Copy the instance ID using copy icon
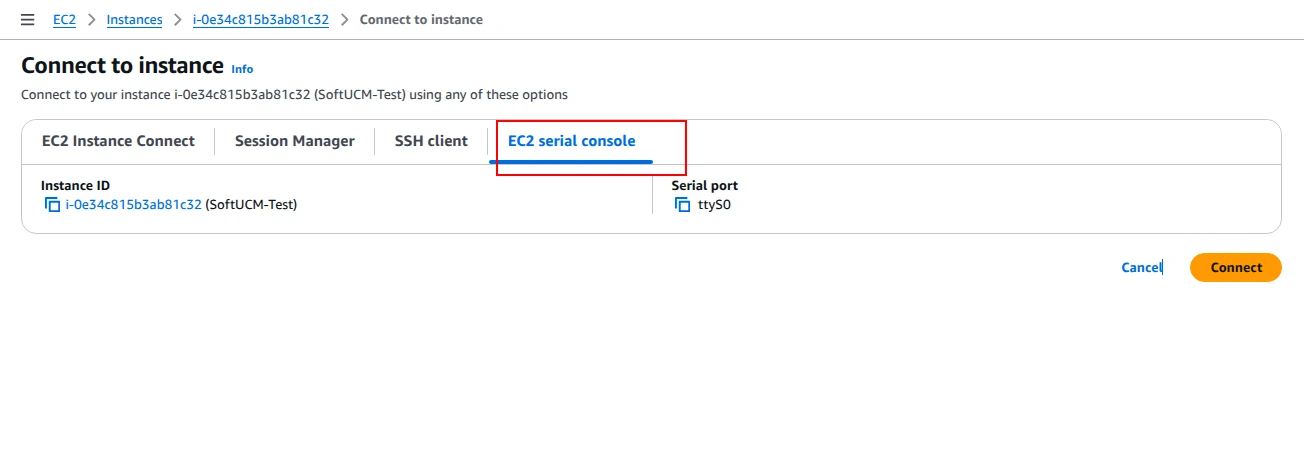 pyautogui.click(x=52, y=204)
